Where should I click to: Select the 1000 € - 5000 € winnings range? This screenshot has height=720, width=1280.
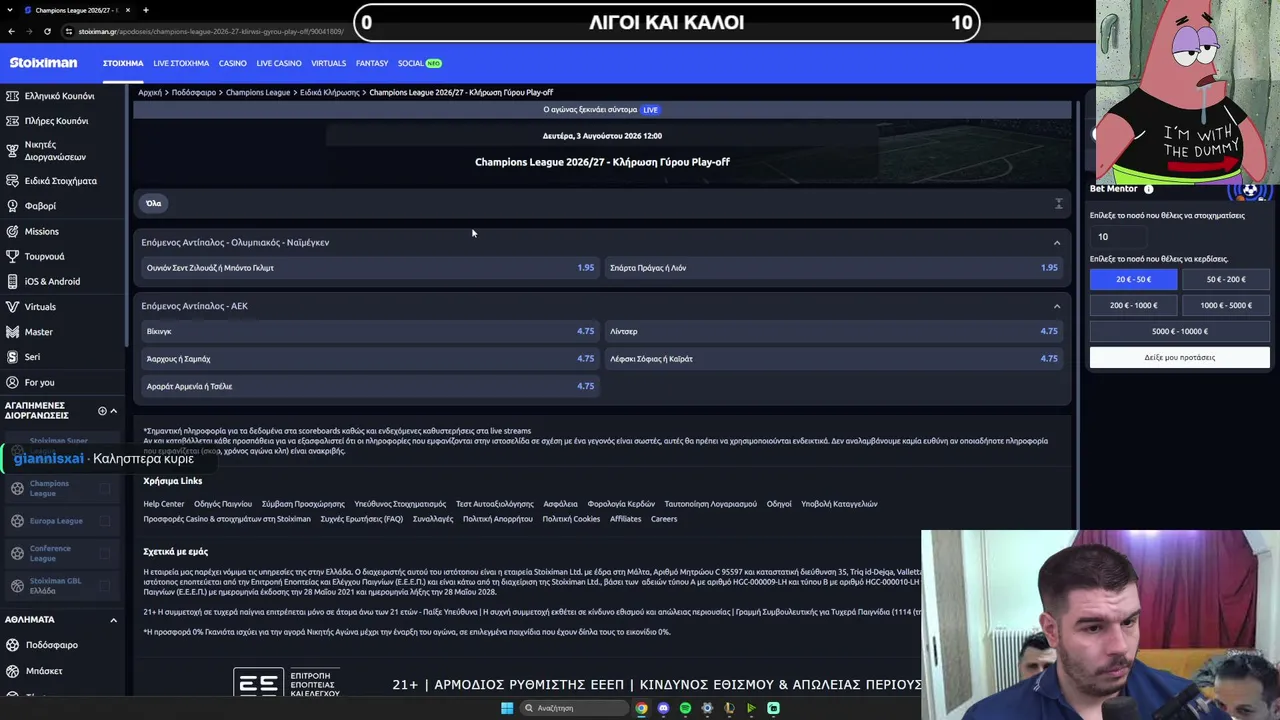tap(1226, 306)
